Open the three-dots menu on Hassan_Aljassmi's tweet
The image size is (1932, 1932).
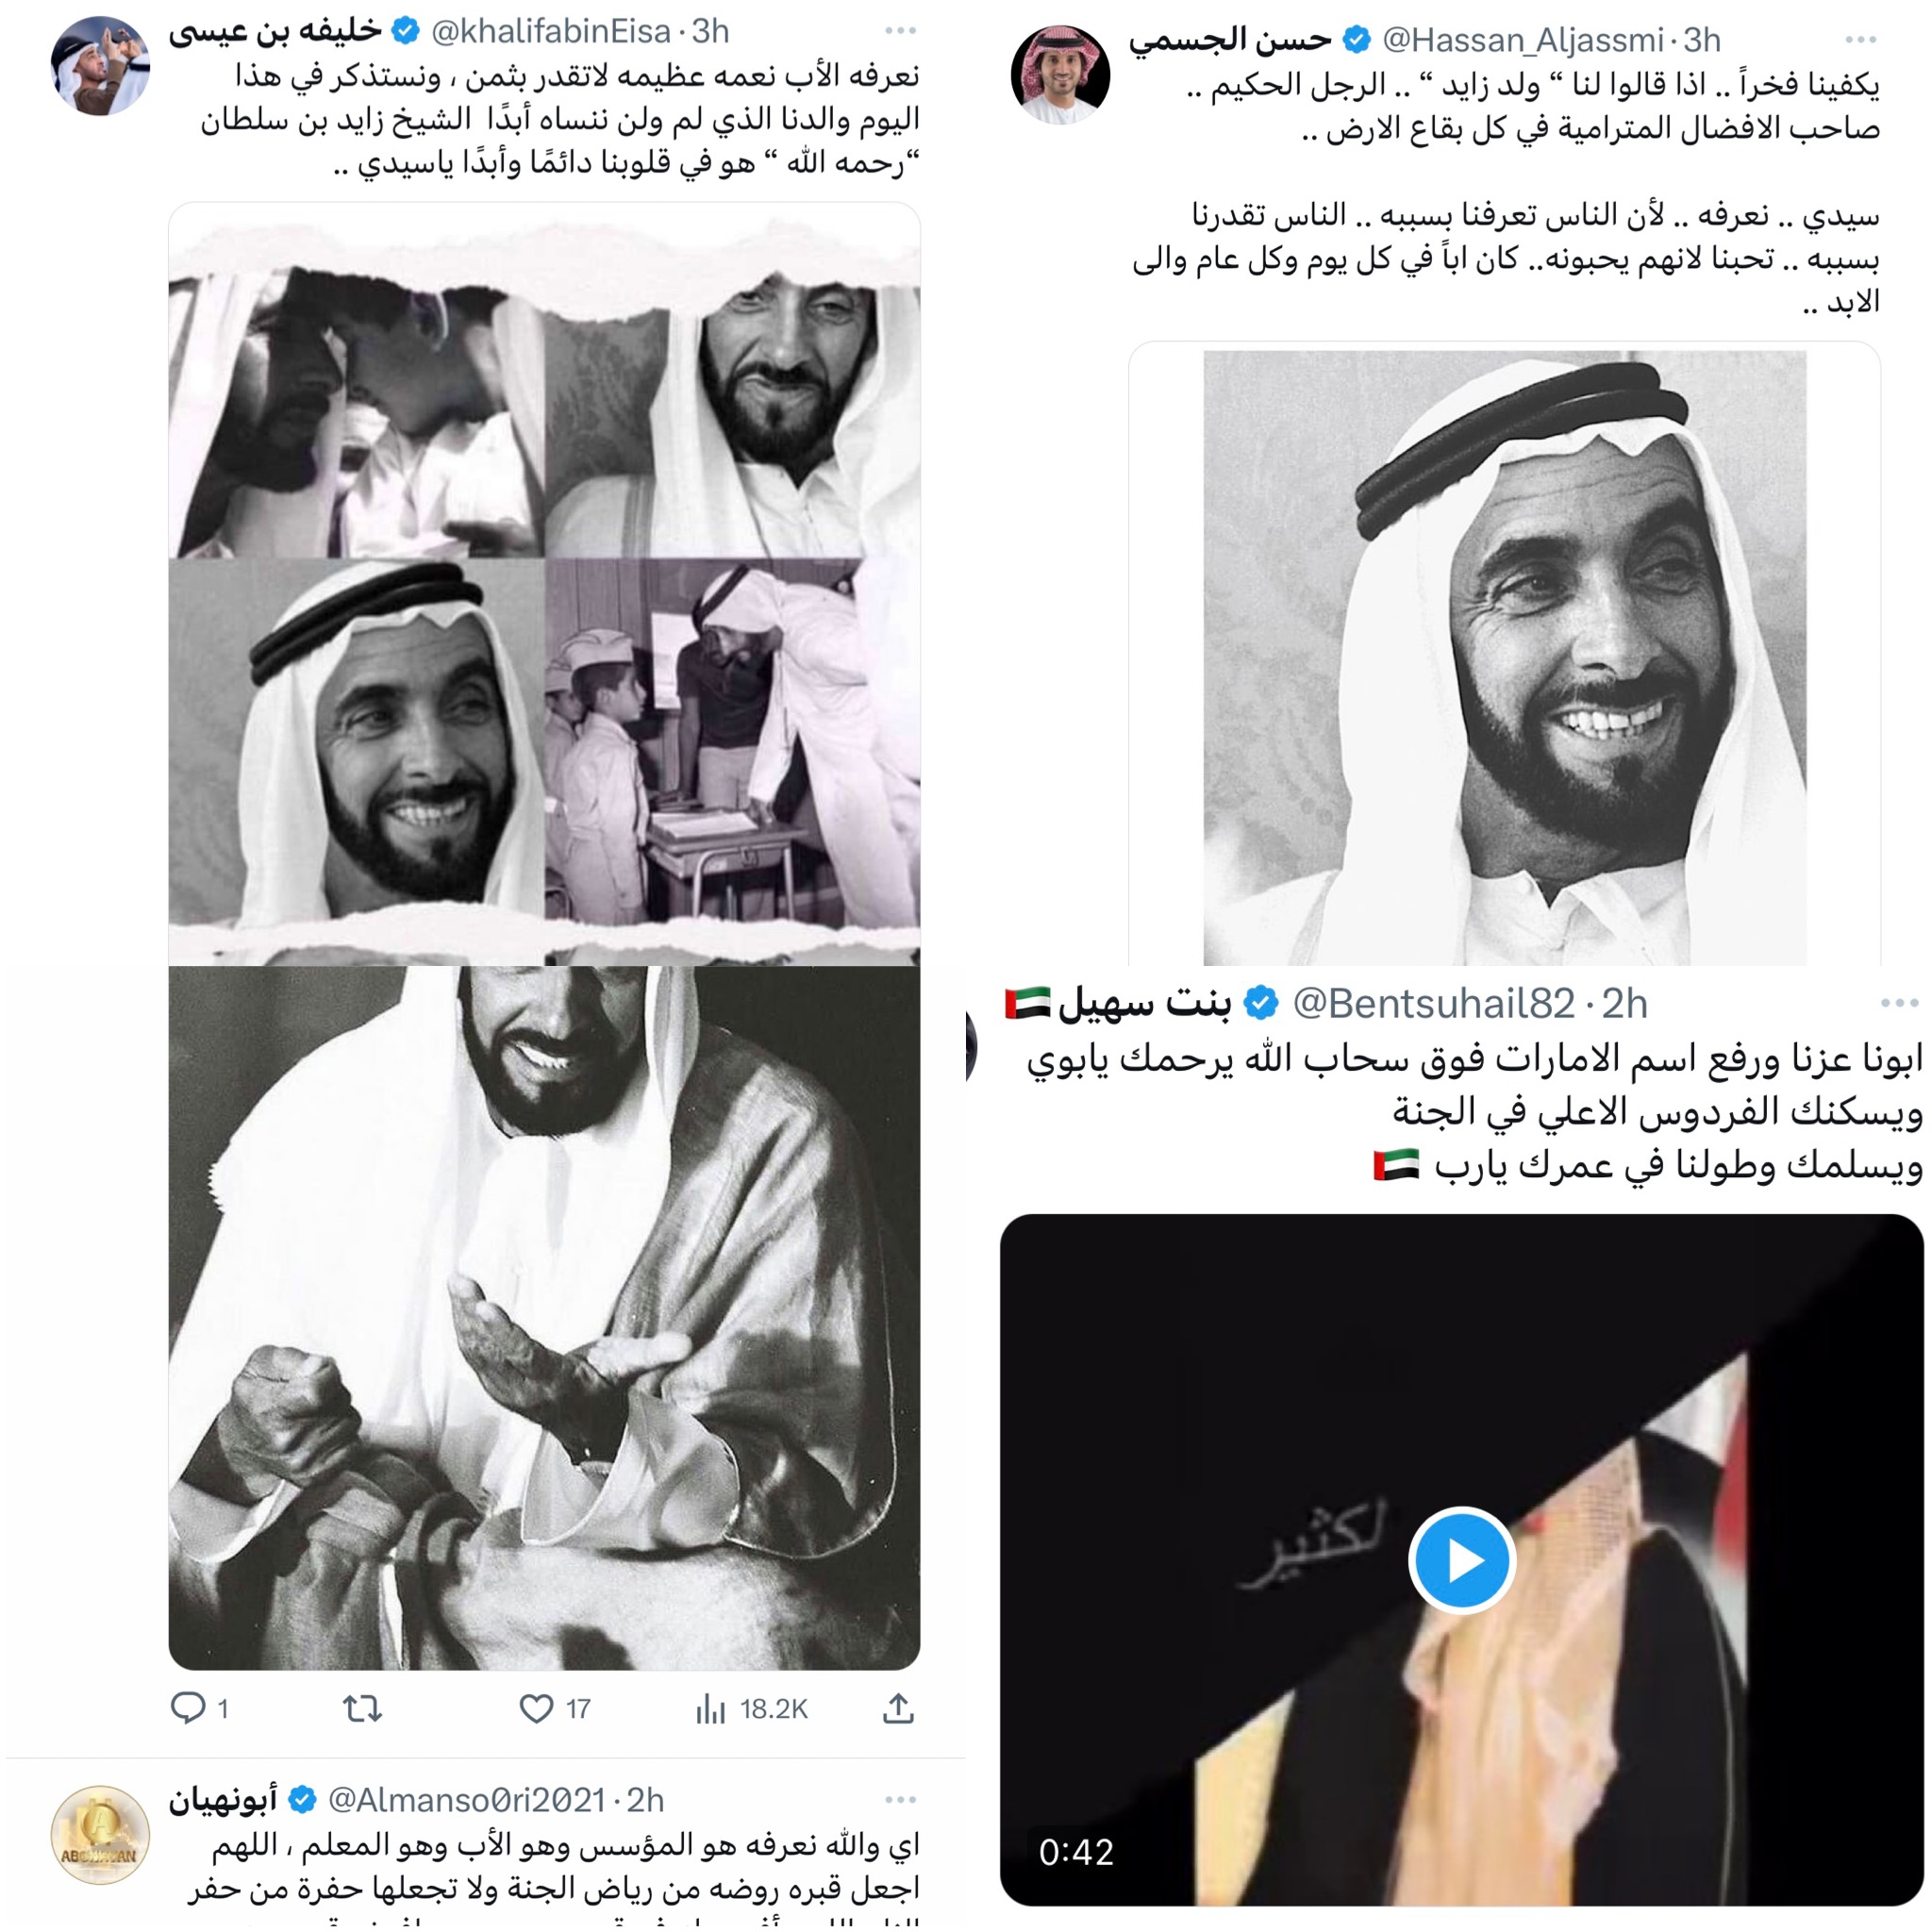pos(1860,40)
